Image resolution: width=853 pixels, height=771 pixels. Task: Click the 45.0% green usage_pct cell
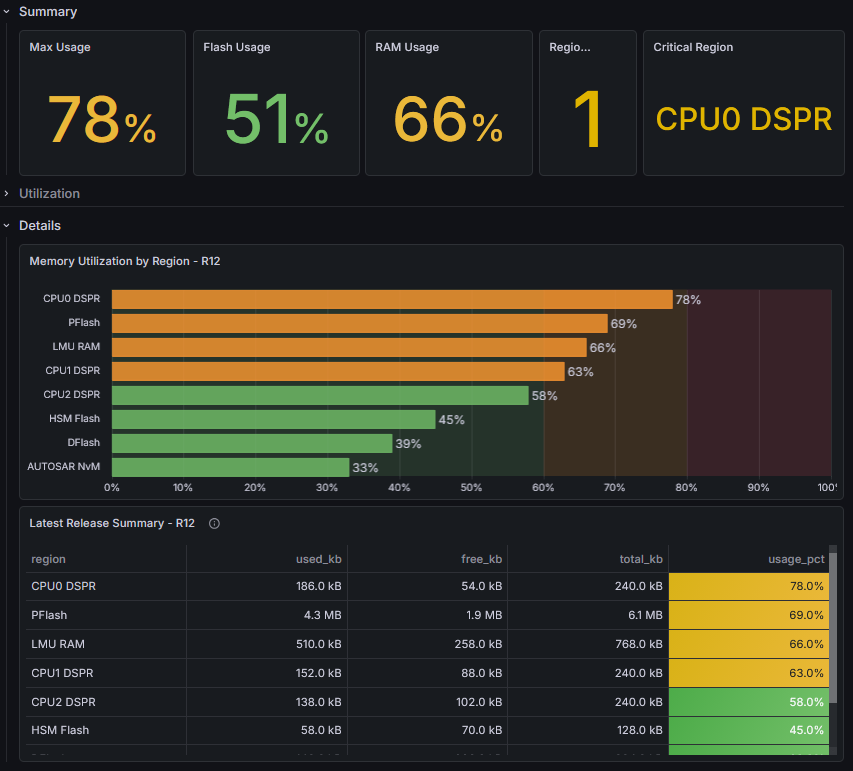[749, 730]
